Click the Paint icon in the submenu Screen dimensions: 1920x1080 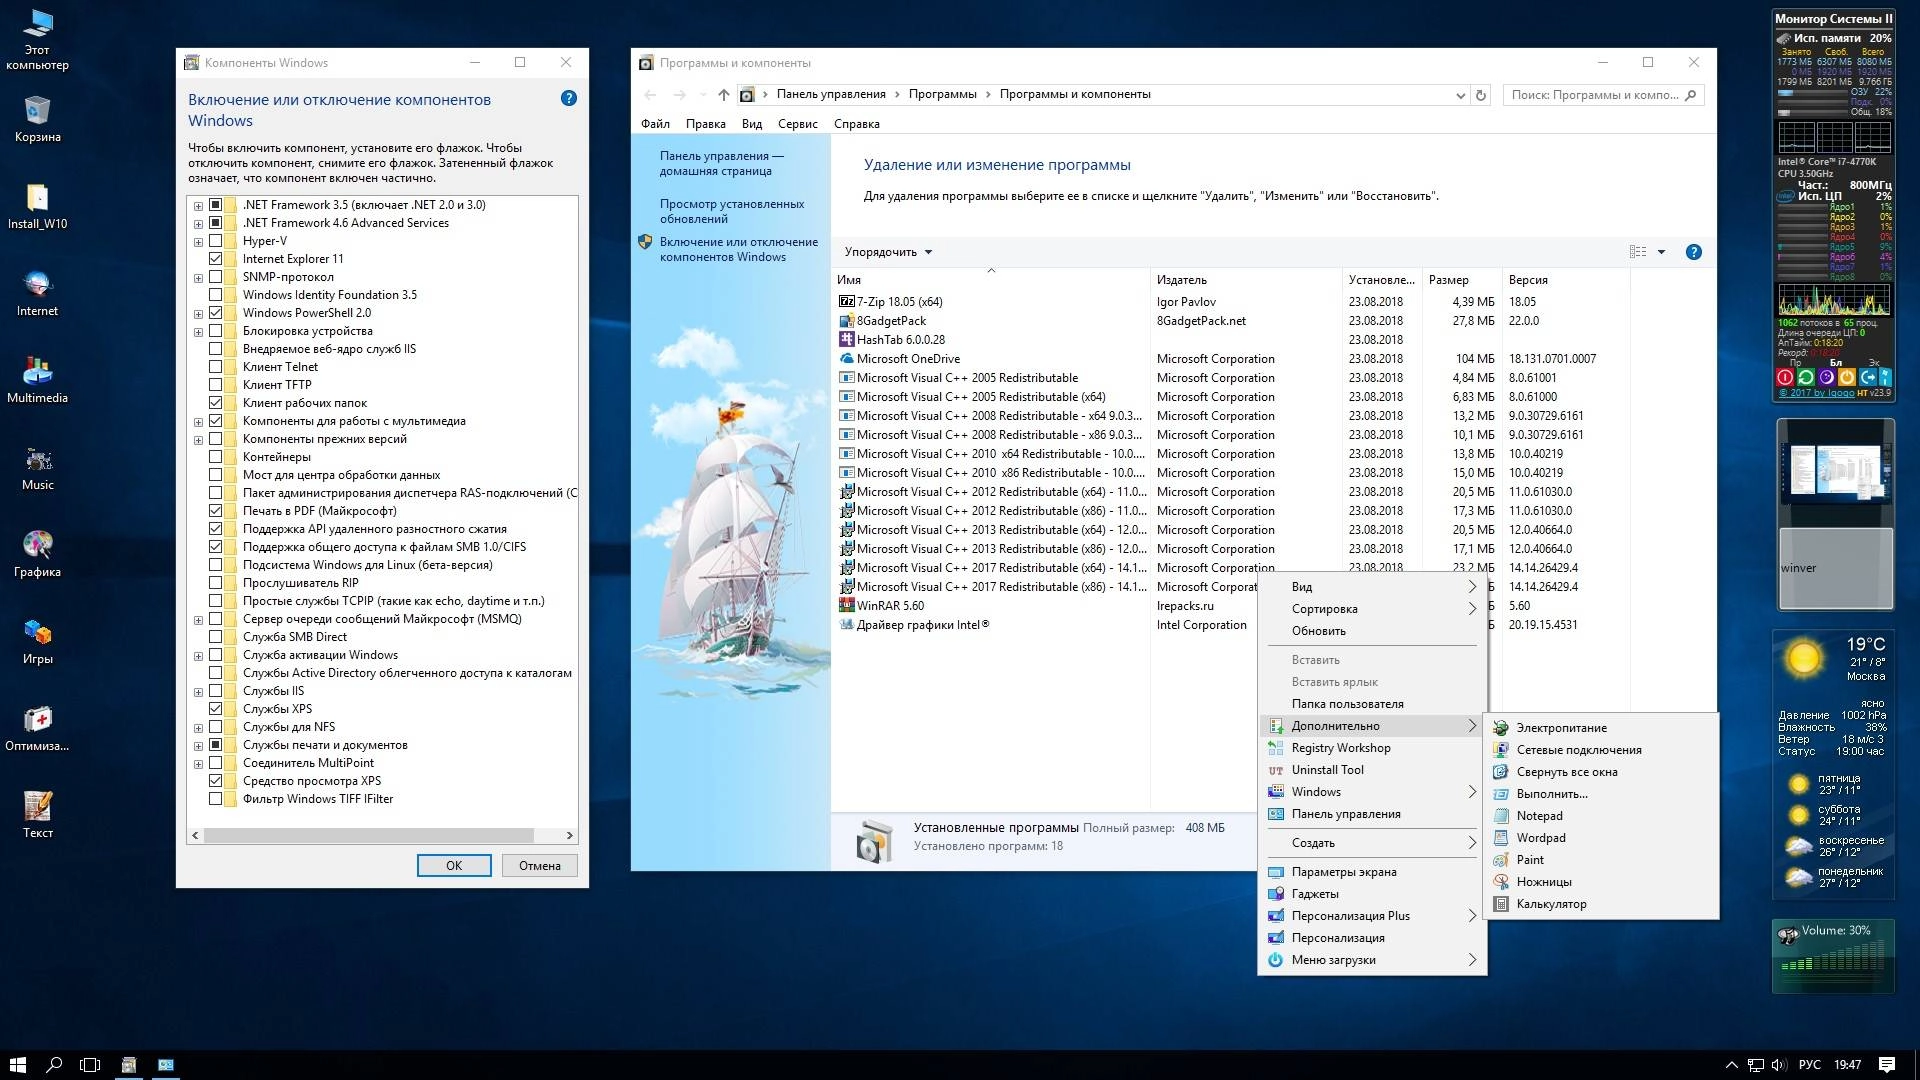tap(1500, 860)
